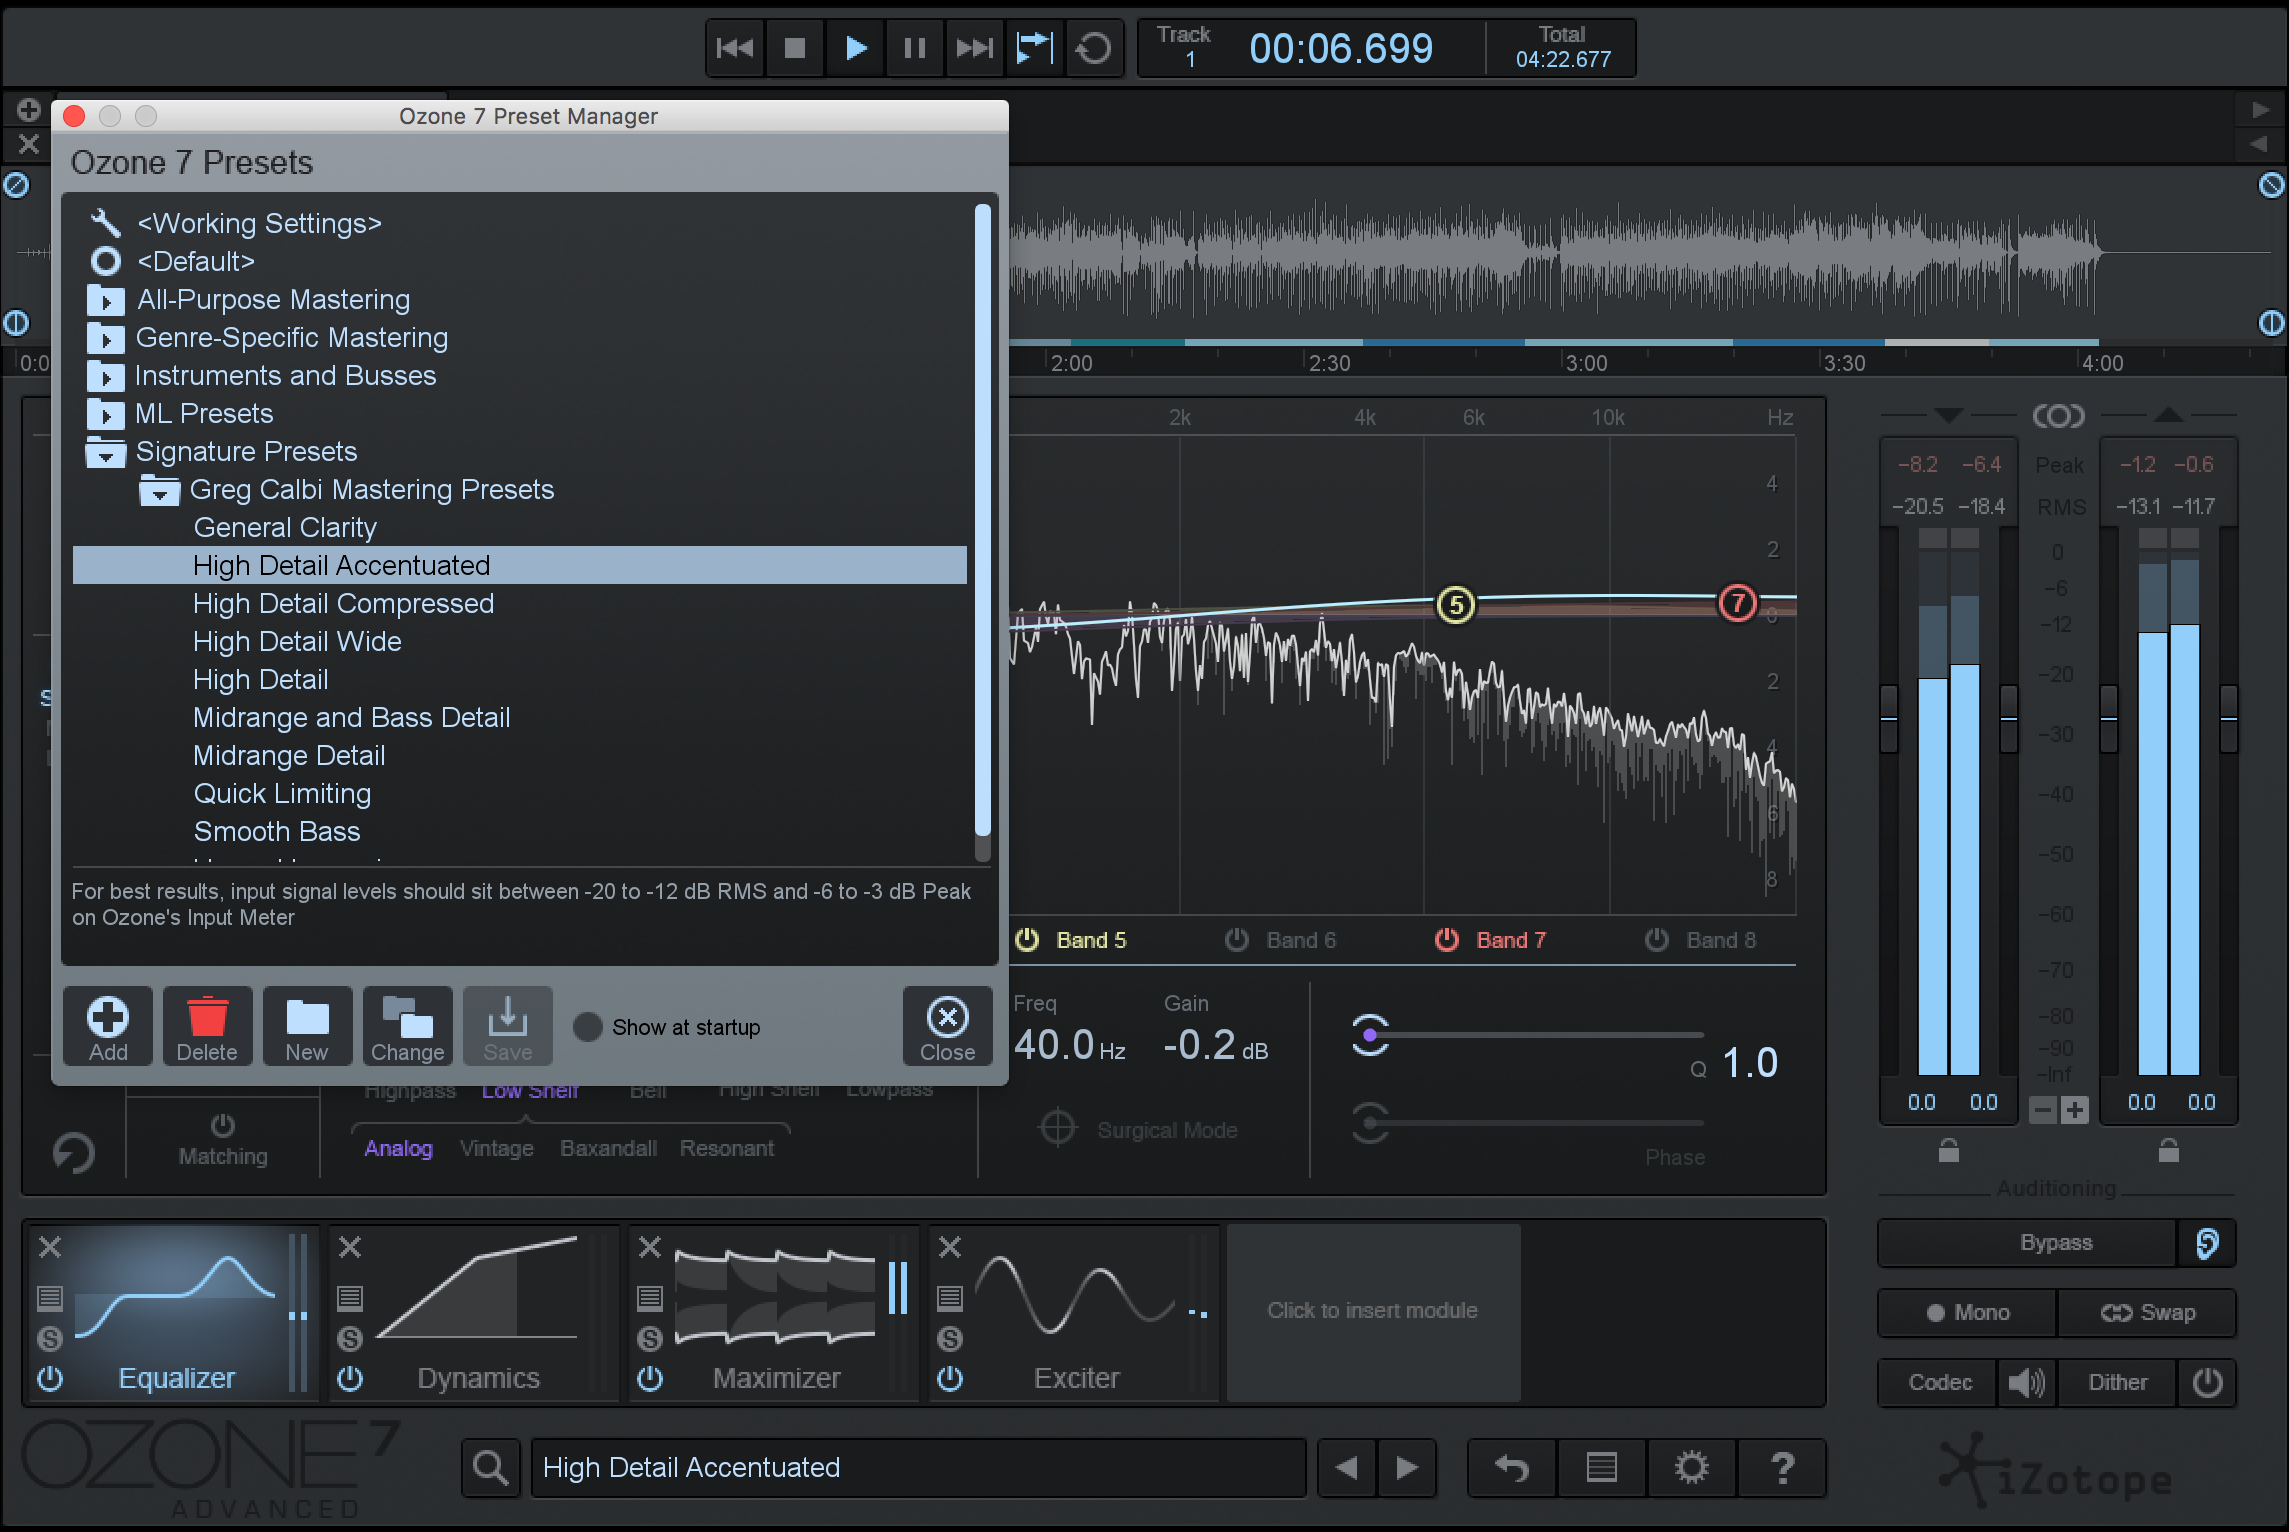The width and height of the screenshot is (2289, 1532).
Task: Enable Mono button
Action: [x=1967, y=1313]
